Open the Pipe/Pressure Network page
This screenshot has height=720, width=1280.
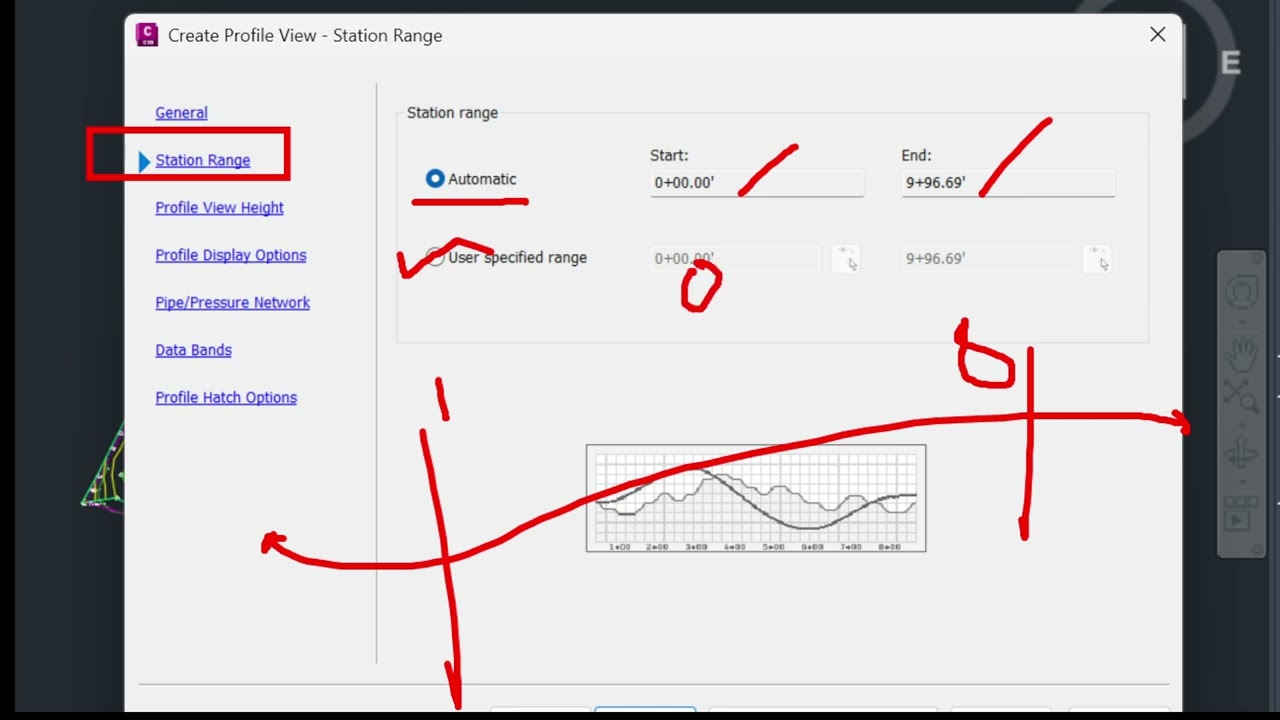pos(232,303)
